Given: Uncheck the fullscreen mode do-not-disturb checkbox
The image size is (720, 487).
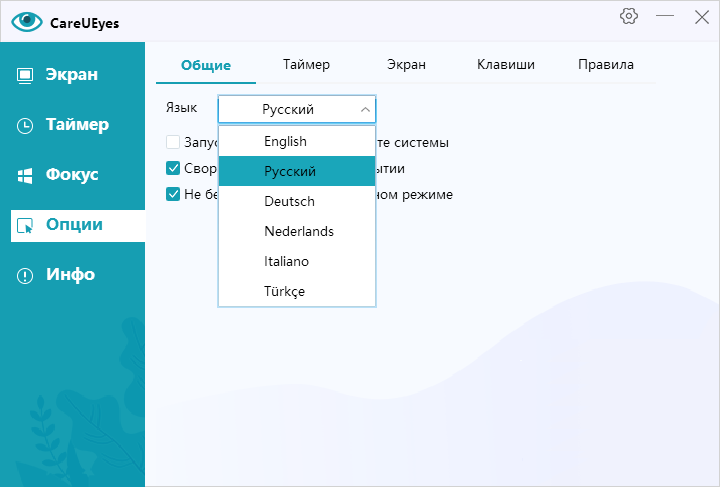Looking at the screenshot, I should [173, 194].
